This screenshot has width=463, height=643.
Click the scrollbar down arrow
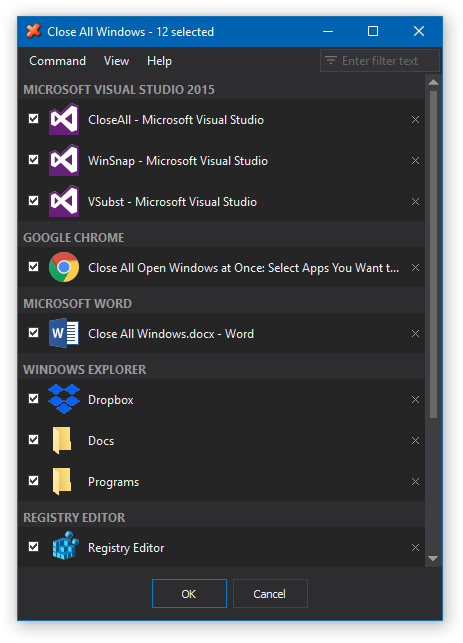pyautogui.click(x=433, y=559)
